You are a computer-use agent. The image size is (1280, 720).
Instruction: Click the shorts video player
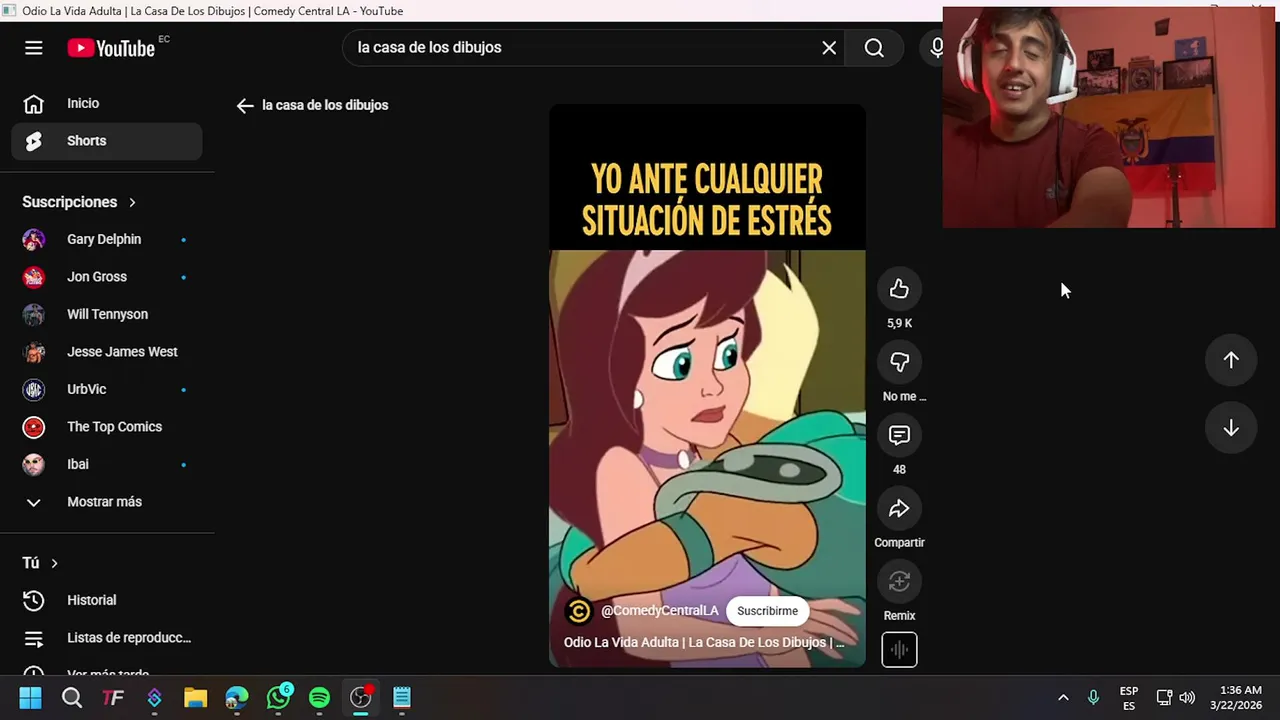707,385
